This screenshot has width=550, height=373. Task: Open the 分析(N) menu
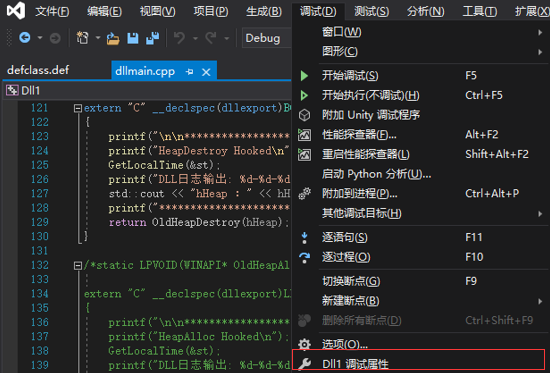click(x=425, y=11)
